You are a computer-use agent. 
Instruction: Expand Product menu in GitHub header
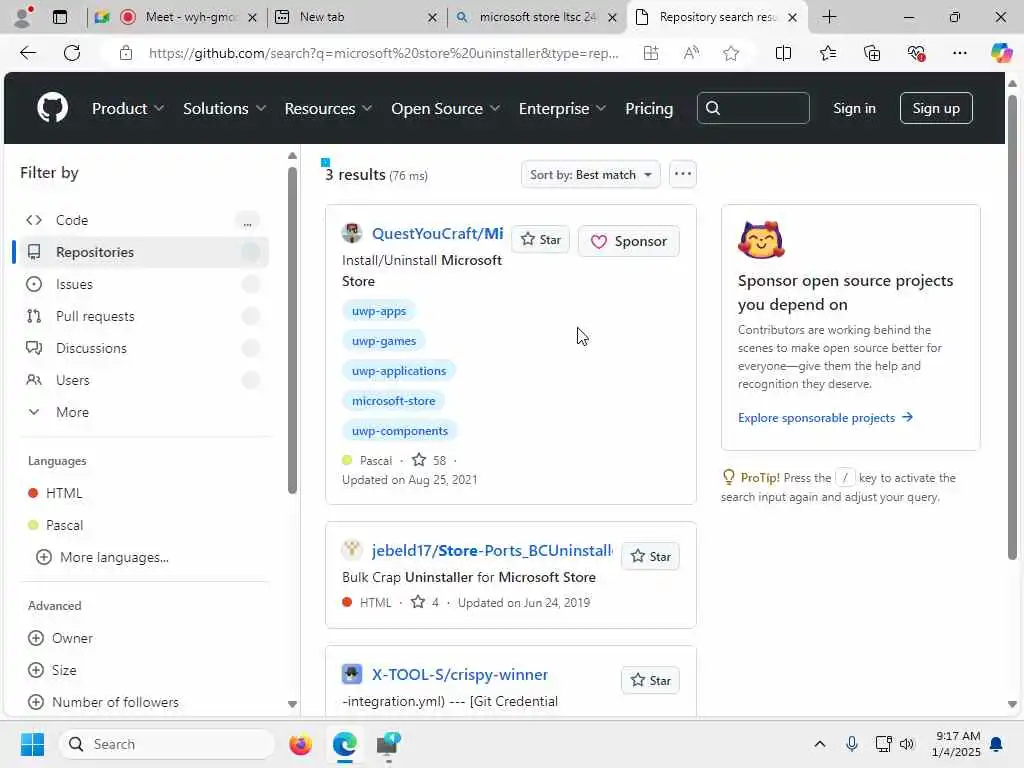127,108
